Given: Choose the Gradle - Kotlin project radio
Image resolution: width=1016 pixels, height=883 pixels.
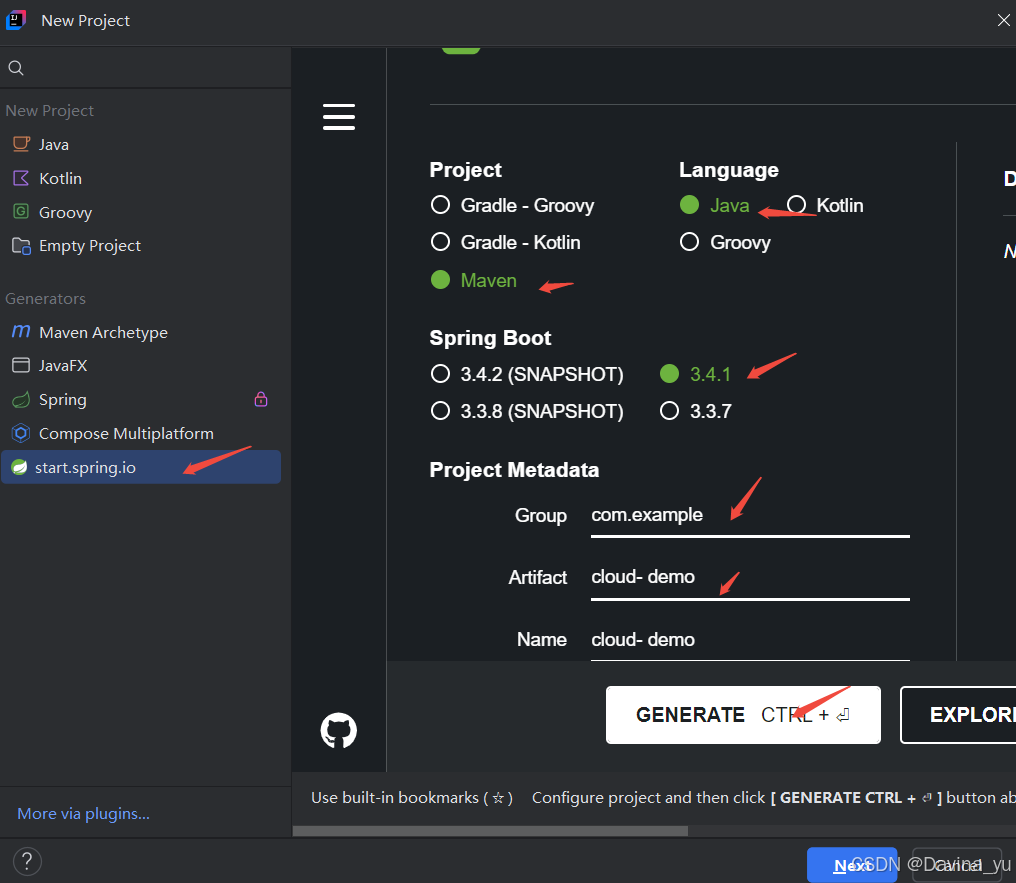Looking at the screenshot, I should [441, 242].
